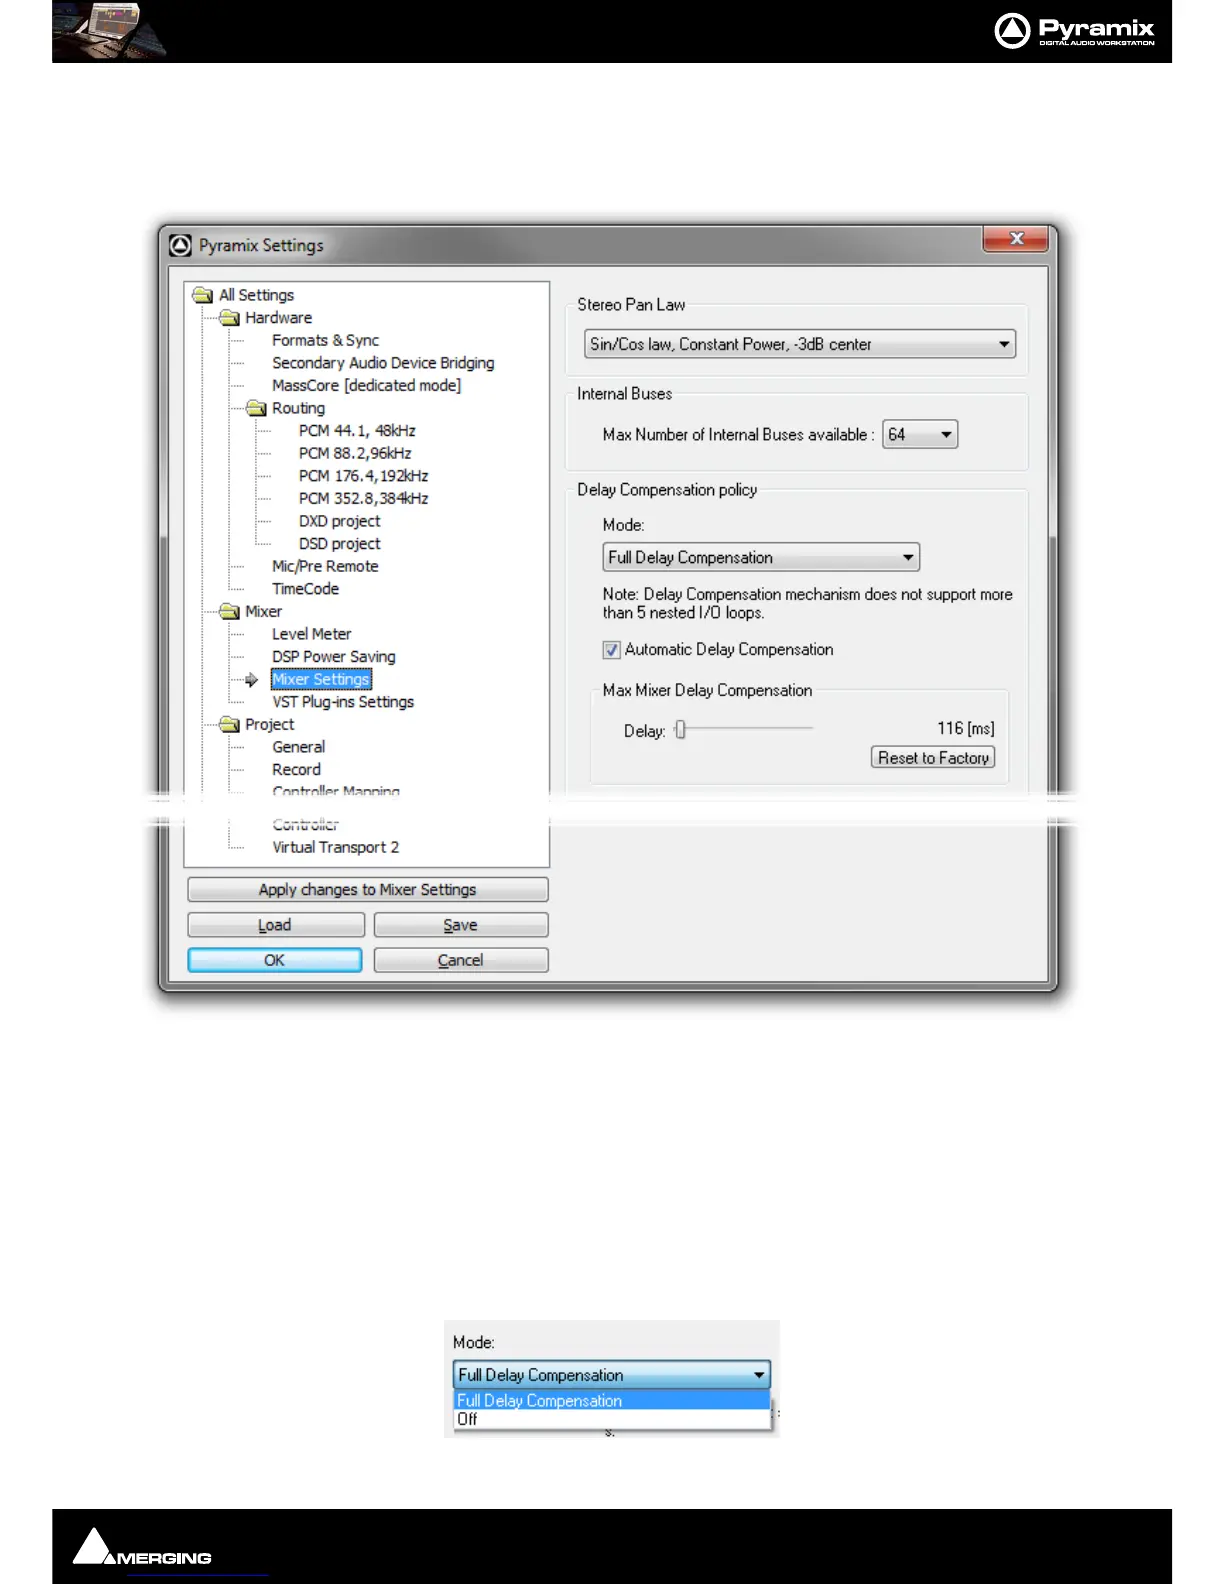Select TimeCode tree item
This screenshot has height=1584, width=1224.
[x=305, y=589]
